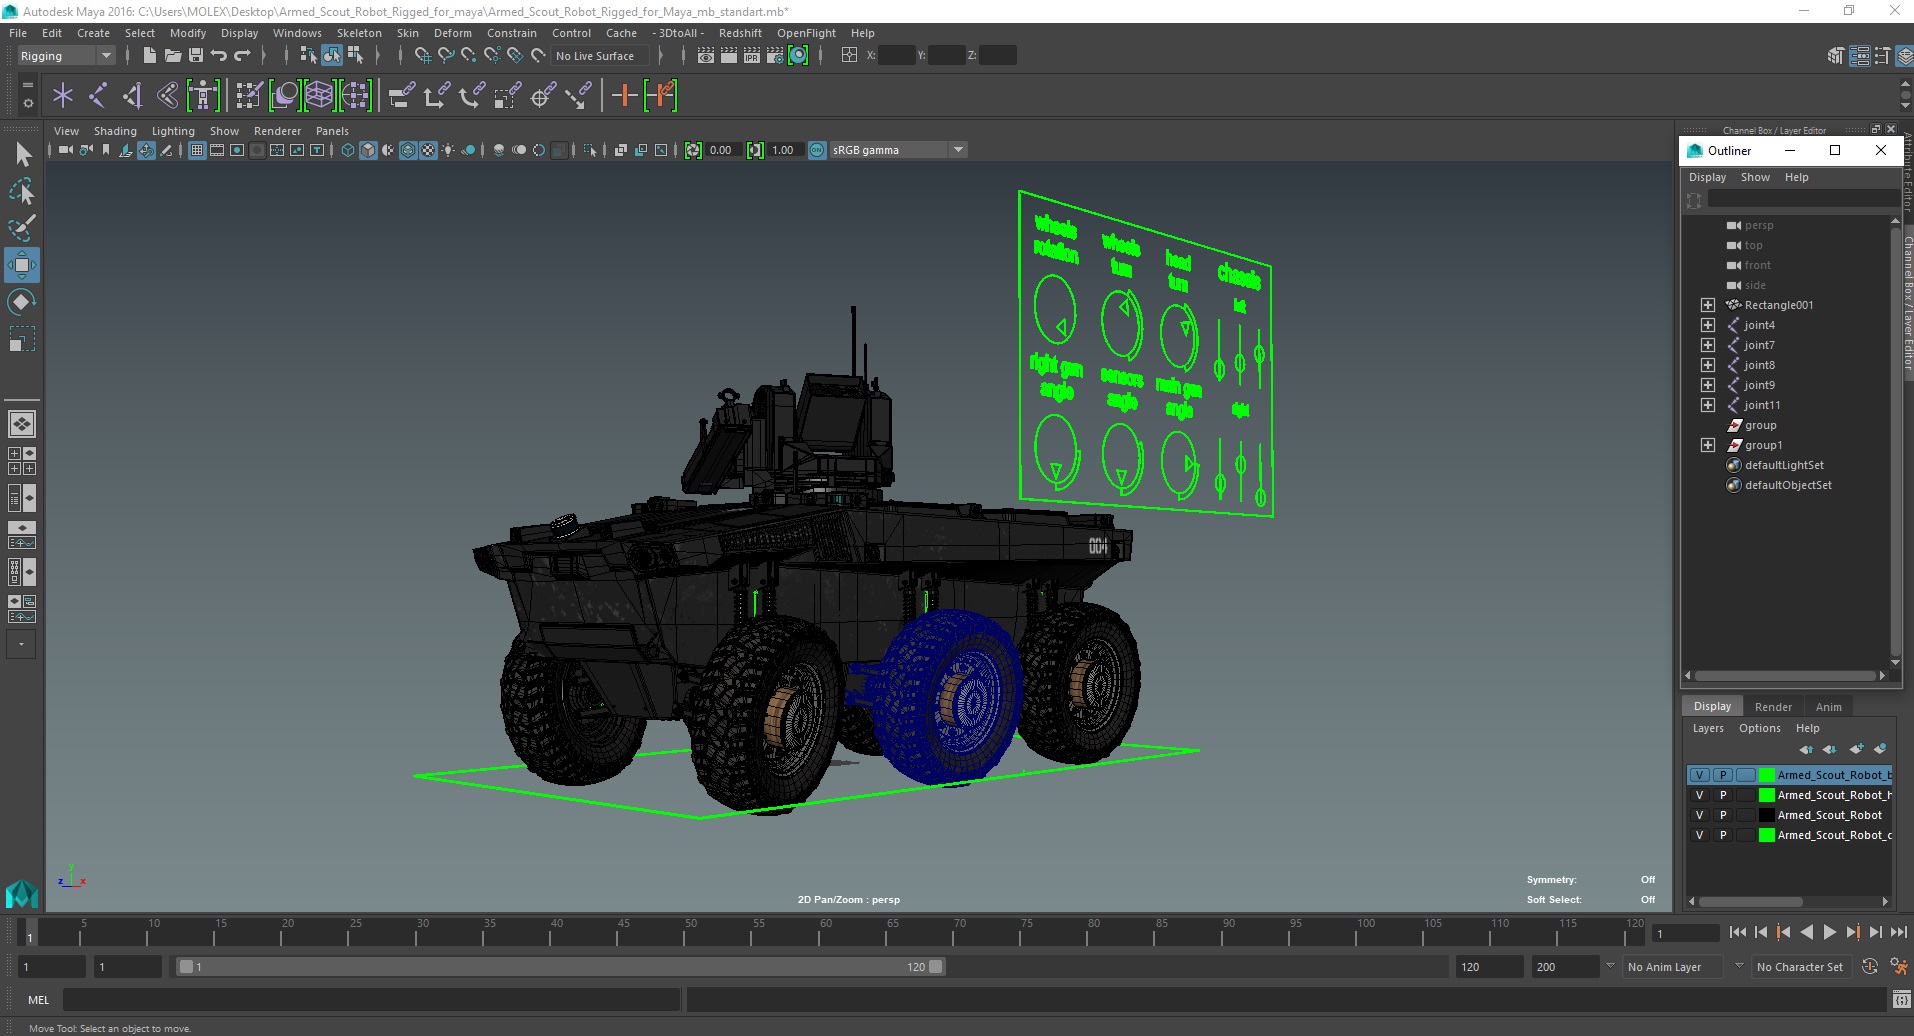Open the HumanIK character shelf icon
The height and width of the screenshot is (1036, 1914).
(x=203, y=96)
